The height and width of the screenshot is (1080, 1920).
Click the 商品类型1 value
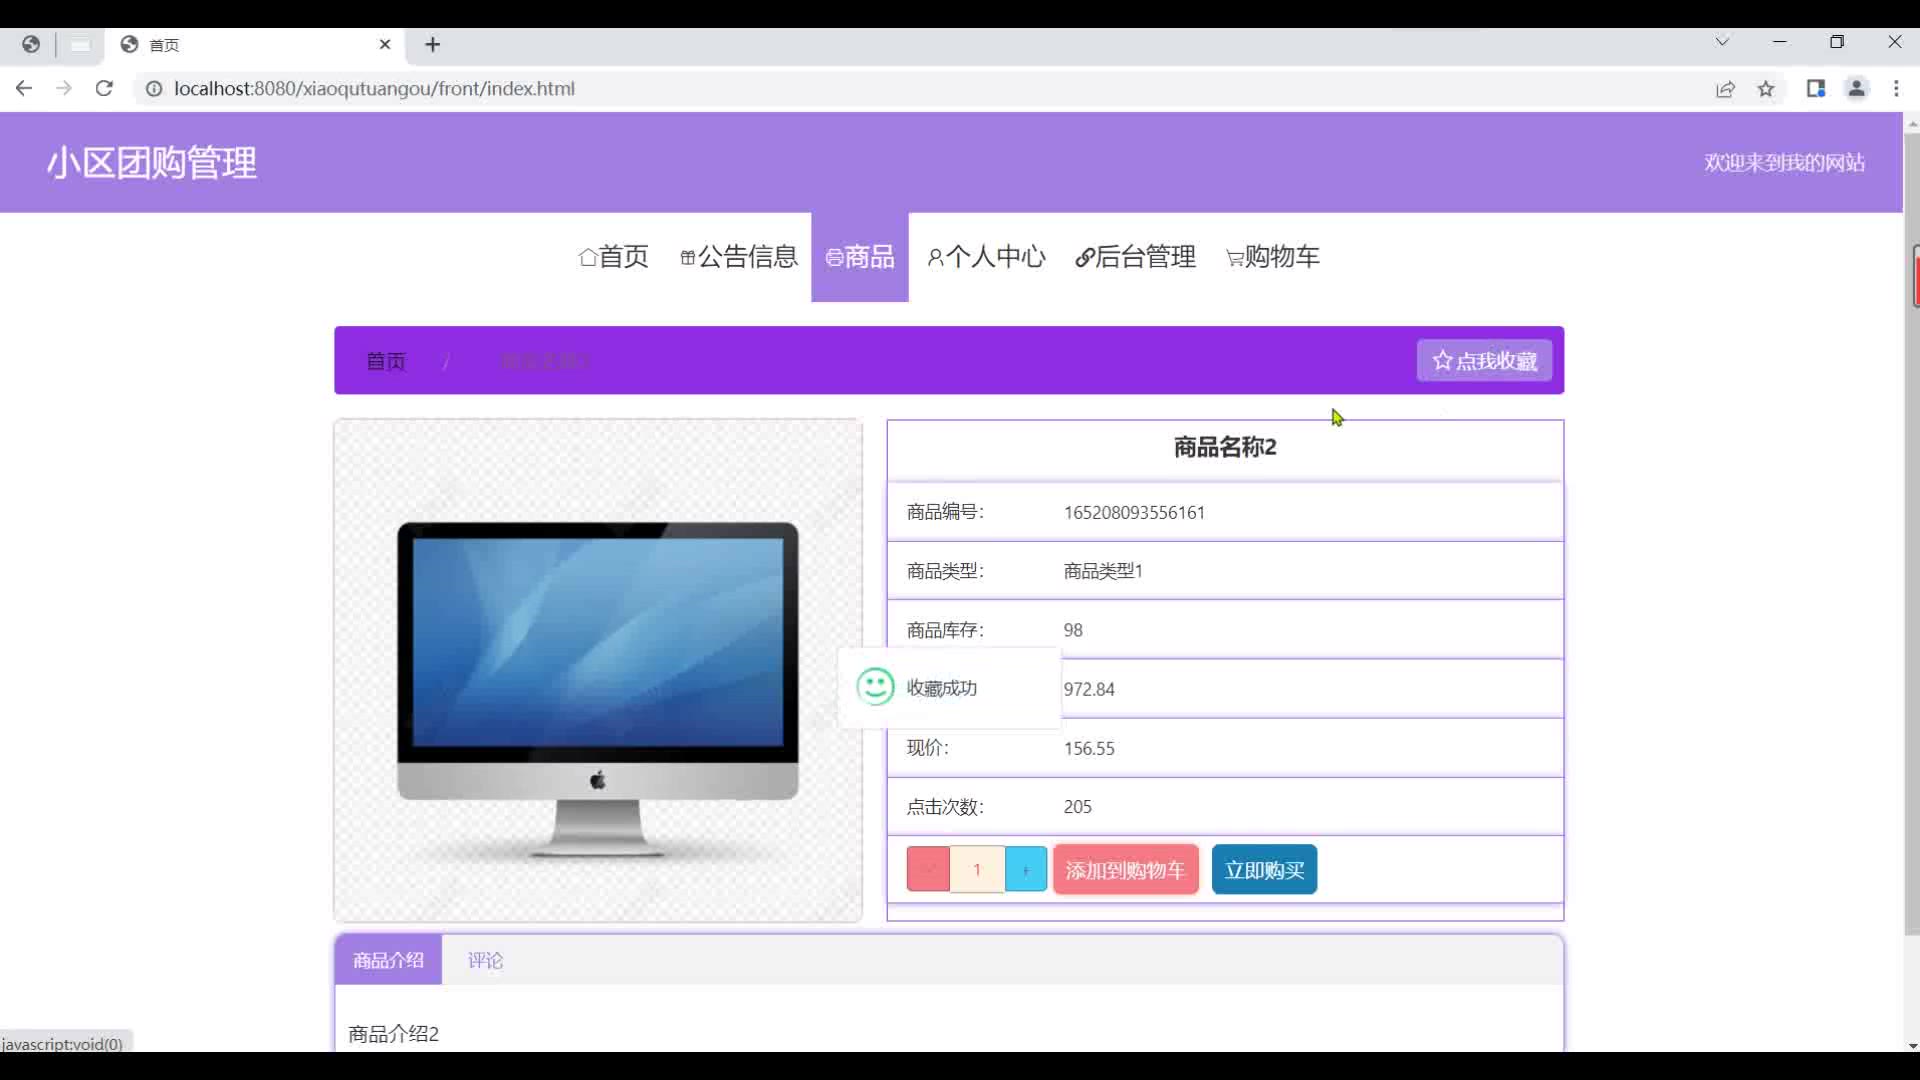tap(1103, 571)
